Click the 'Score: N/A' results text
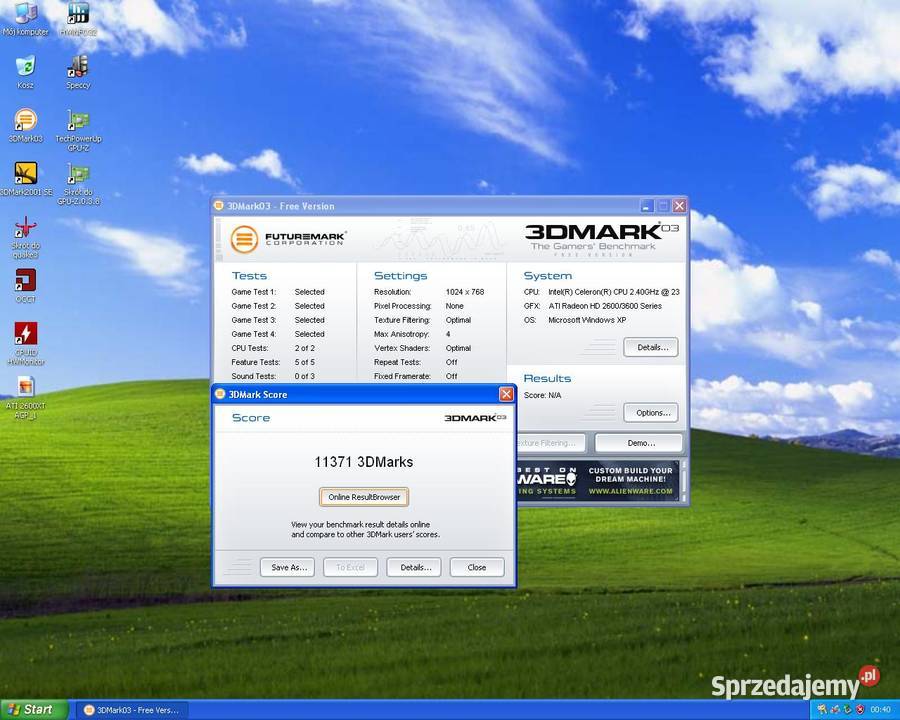Image resolution: width=900 pixels, height=720 pixels. tap(542, 395)
